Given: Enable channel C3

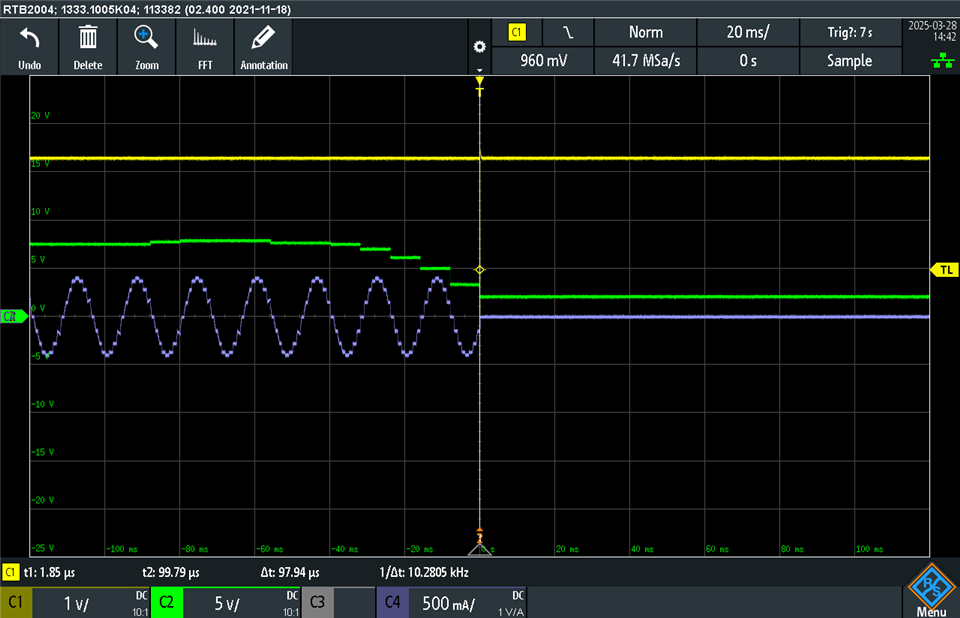Looking at the screenshot, I should coord(317,603).
